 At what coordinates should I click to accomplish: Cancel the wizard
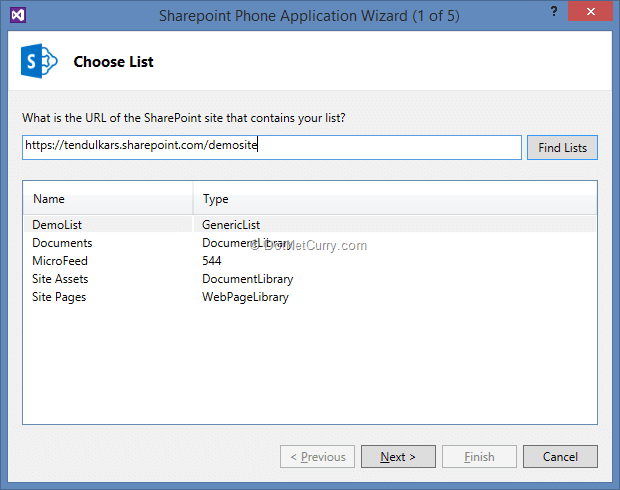coord(560,457)
